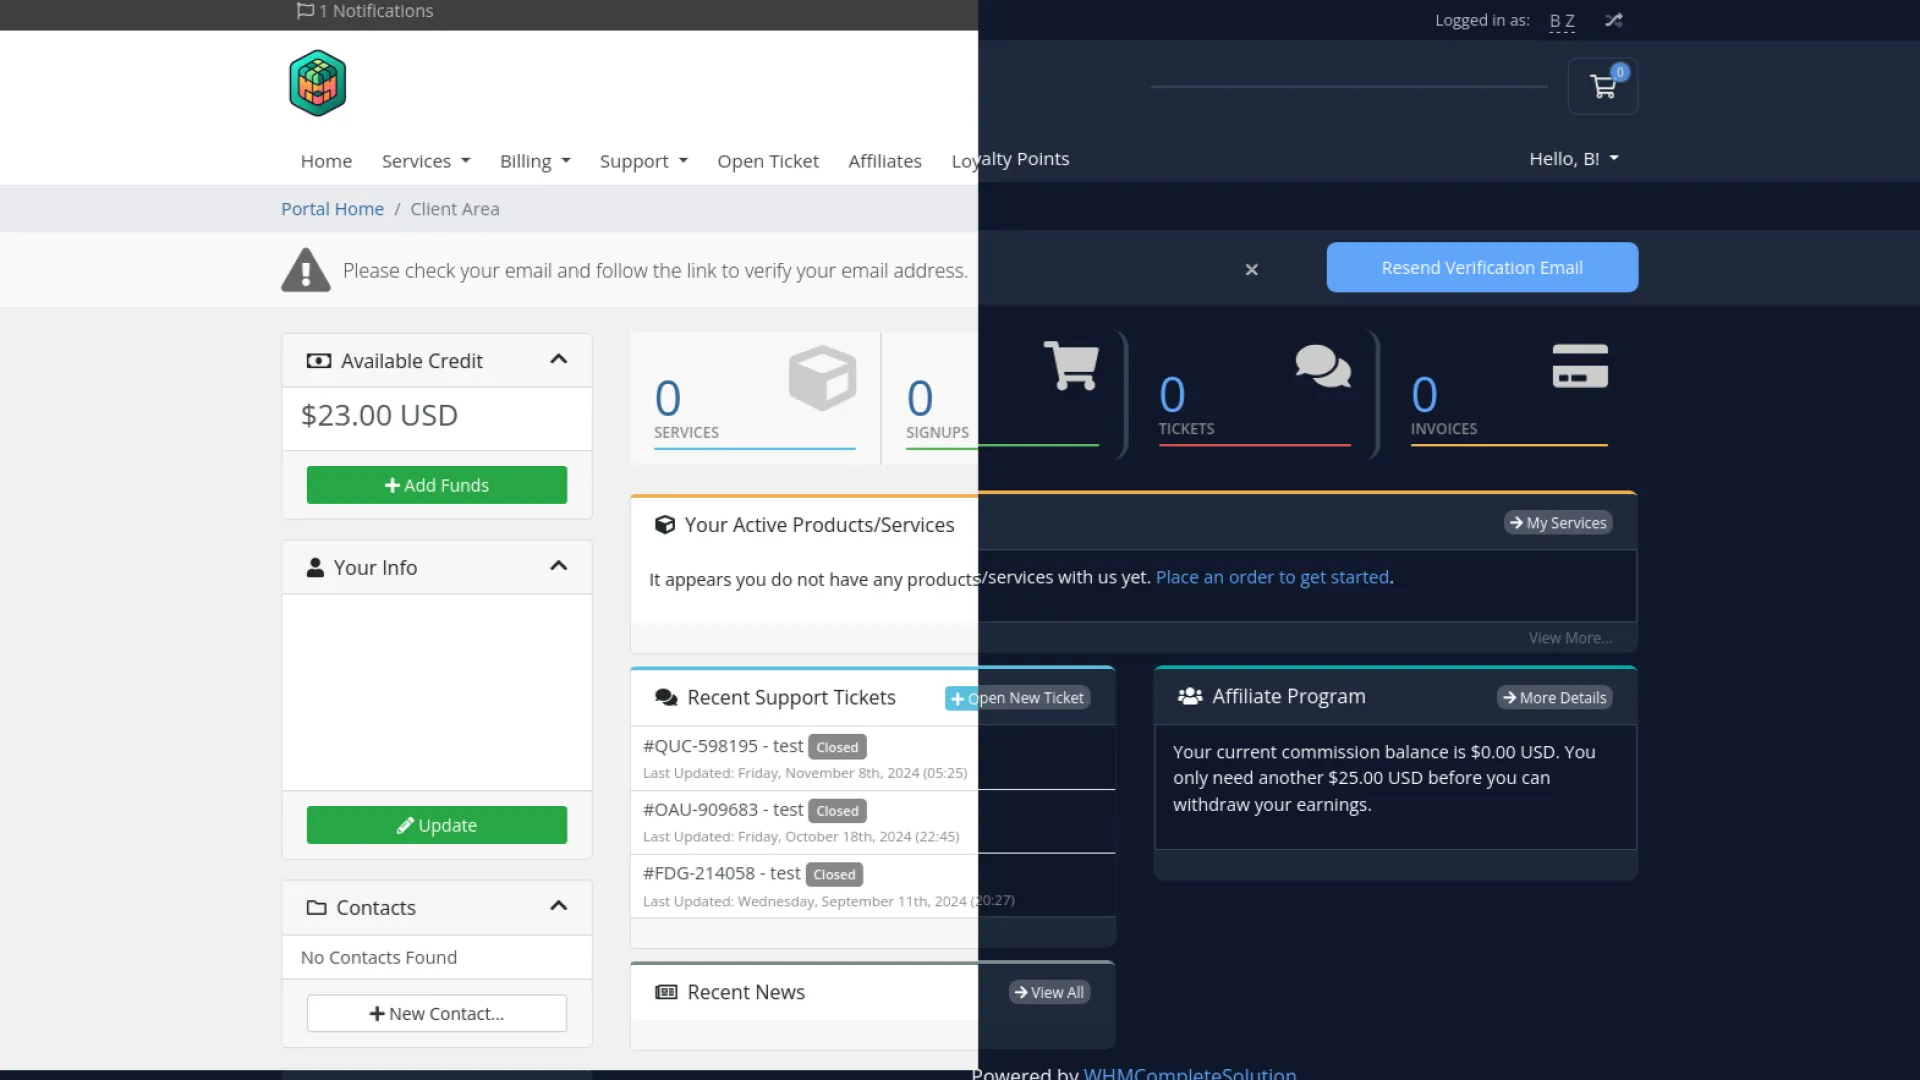This screenshot has height=1080, width=1920.
Task: Click the notifications flag icon
Action: coord(305,11)
